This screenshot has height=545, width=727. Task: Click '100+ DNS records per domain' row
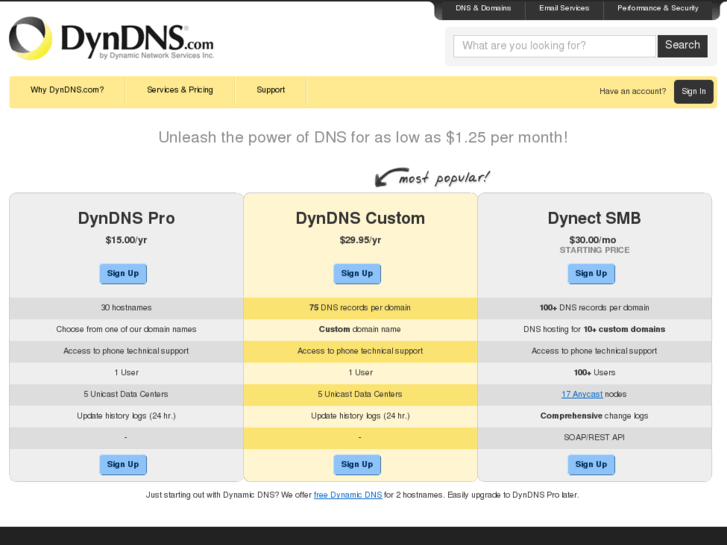[594, 308]
